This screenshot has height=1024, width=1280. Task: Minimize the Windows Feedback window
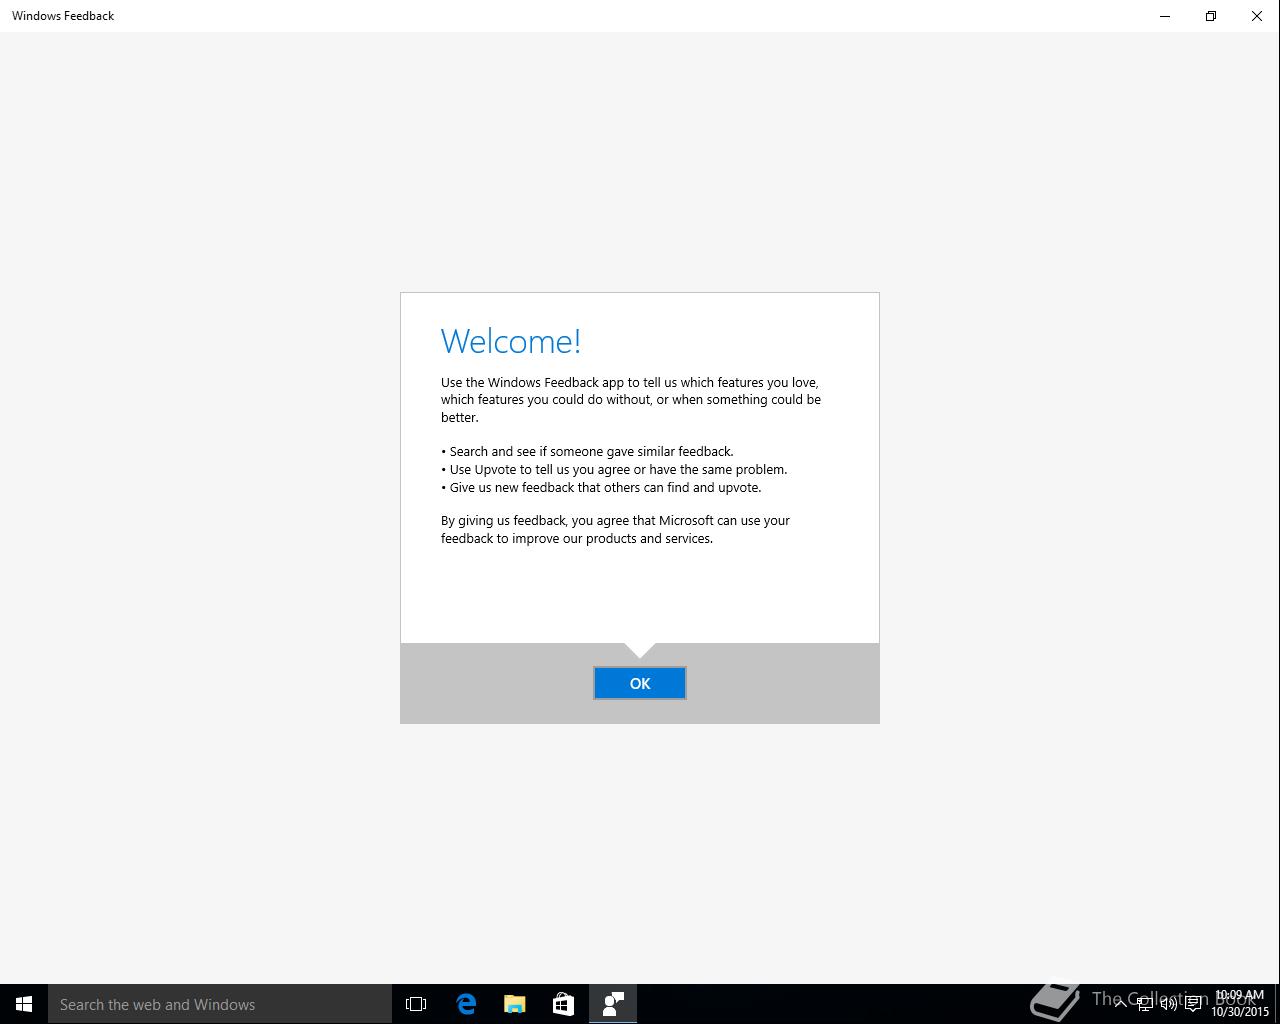click(1165, 16)
